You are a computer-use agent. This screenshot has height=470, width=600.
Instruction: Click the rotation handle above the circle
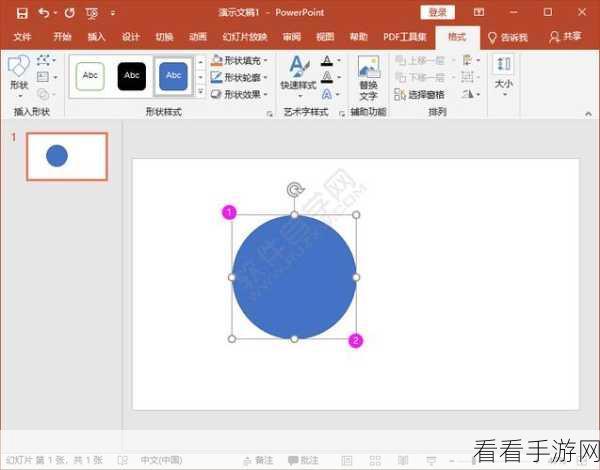tap(294, 190)
